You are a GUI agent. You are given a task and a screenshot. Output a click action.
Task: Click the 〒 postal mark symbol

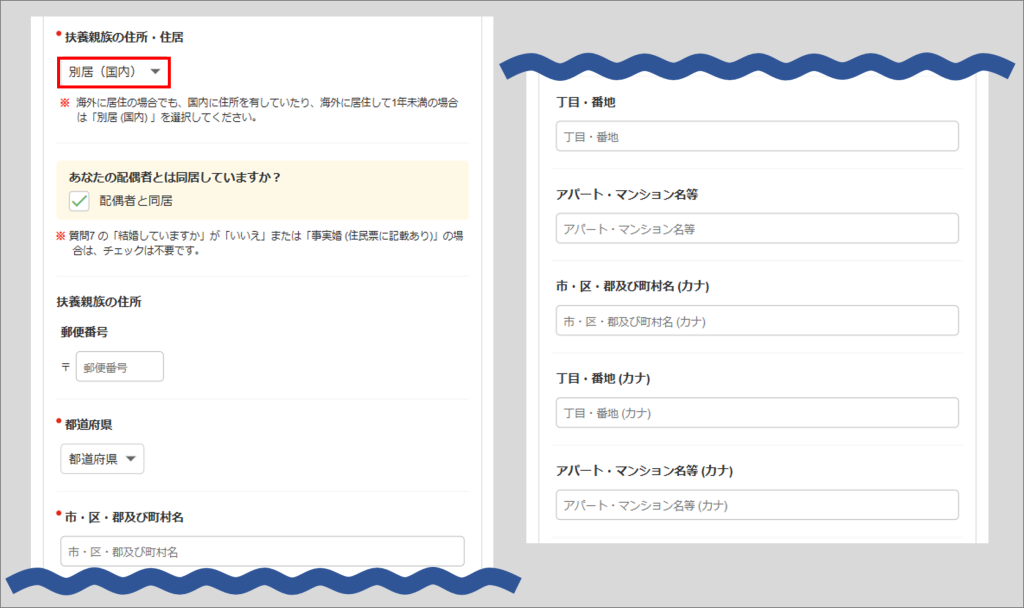(x=66, y=367)
